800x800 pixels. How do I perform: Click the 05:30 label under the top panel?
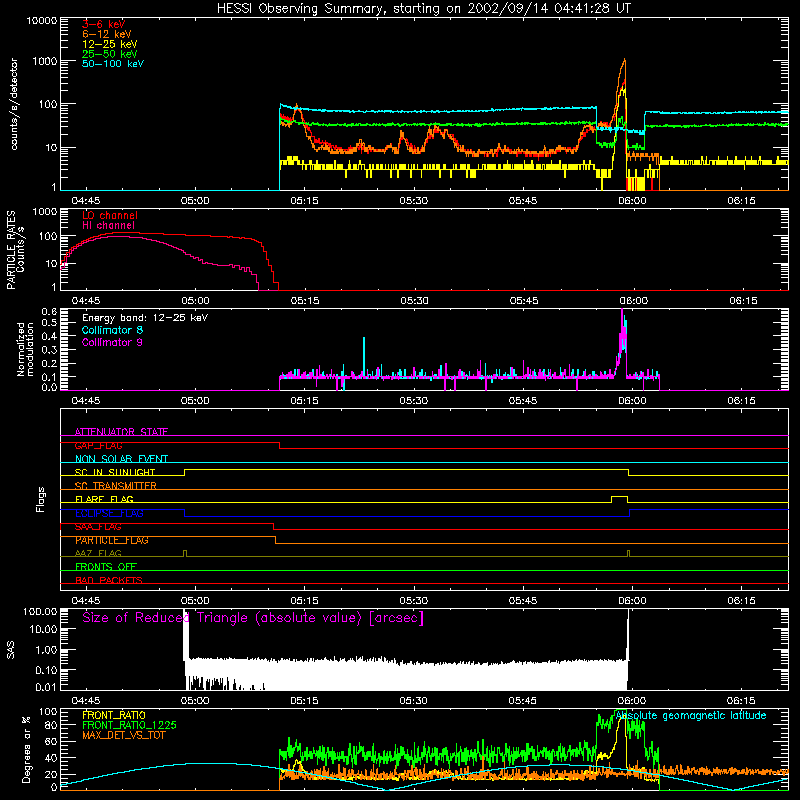(x=413, y=201)
